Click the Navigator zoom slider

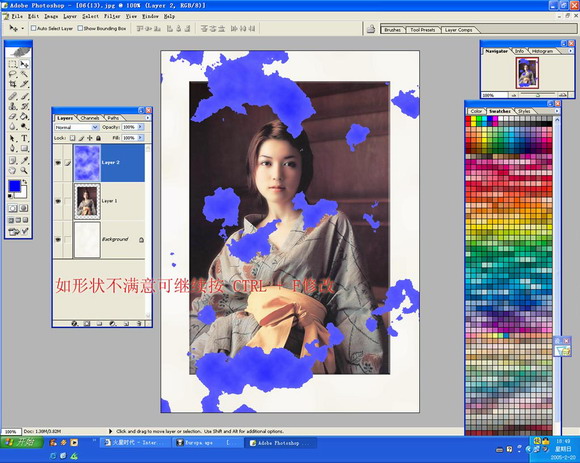537,95
